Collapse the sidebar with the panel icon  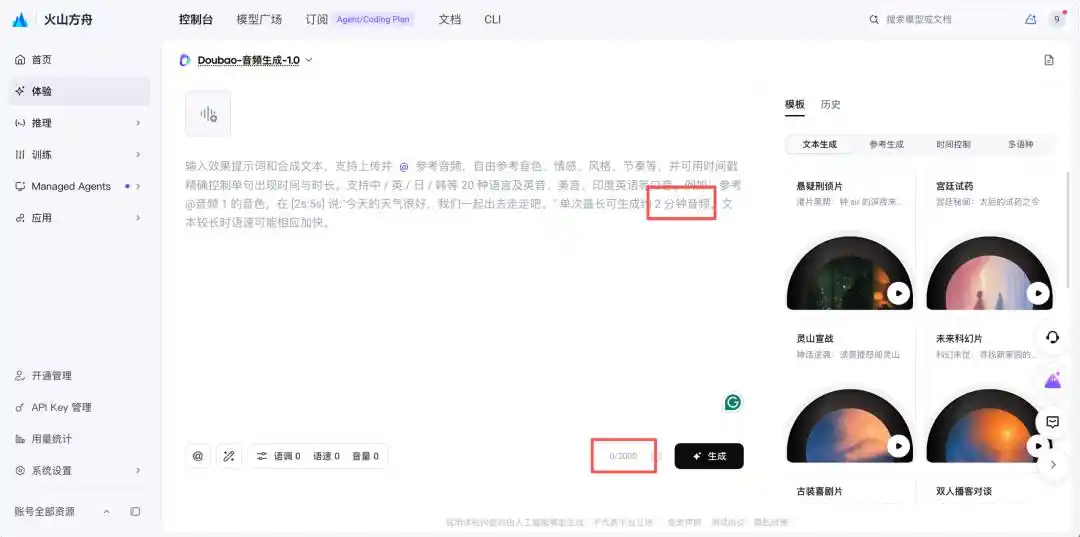136,512
